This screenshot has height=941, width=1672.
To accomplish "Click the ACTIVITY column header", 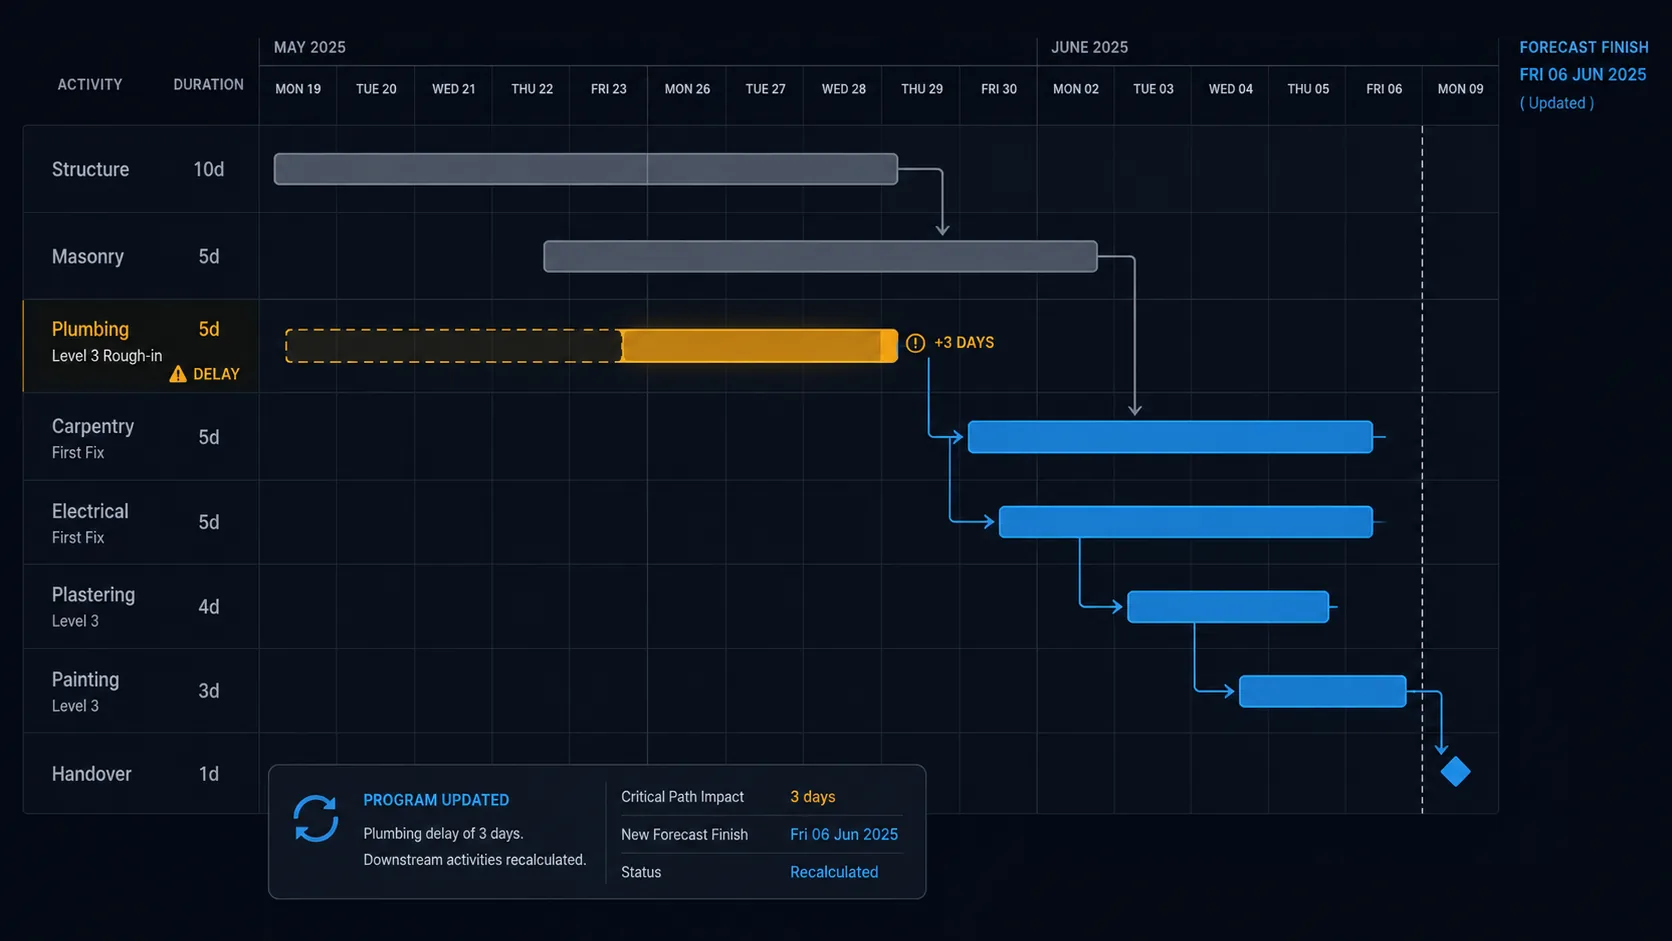I will click(90, 85).
